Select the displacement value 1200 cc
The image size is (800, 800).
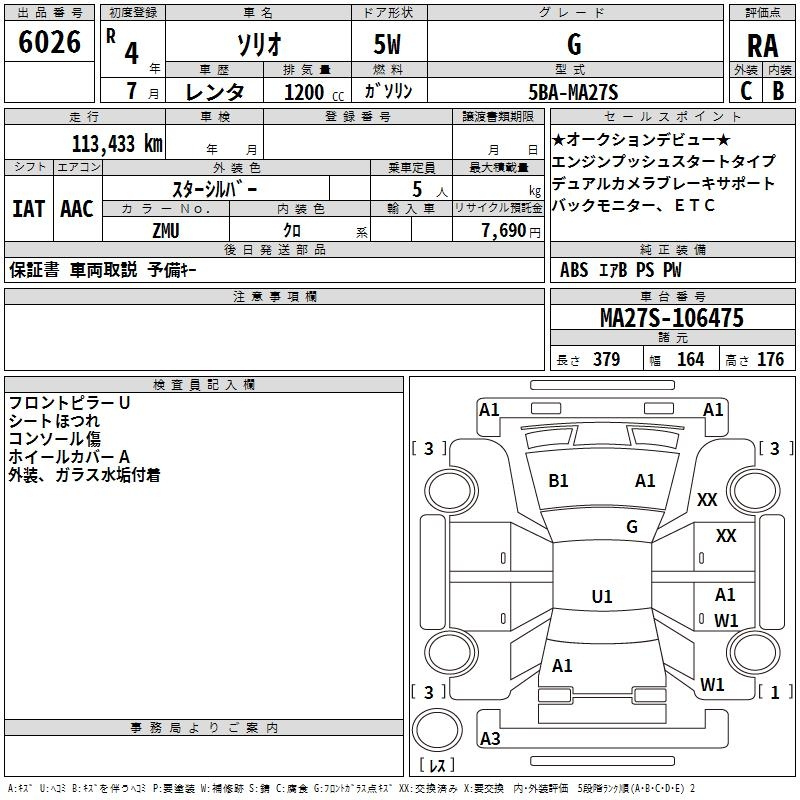314,92
